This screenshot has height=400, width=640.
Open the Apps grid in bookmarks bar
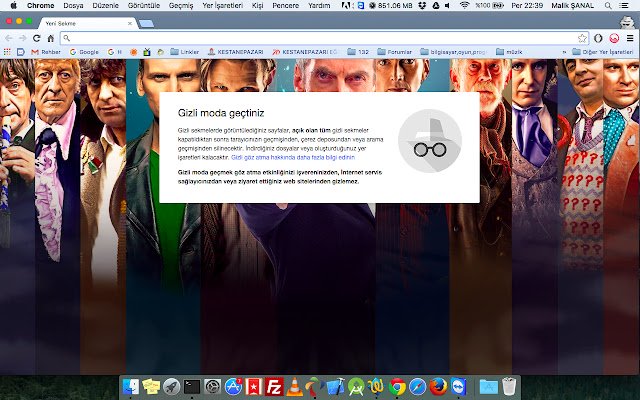point(7,52)
